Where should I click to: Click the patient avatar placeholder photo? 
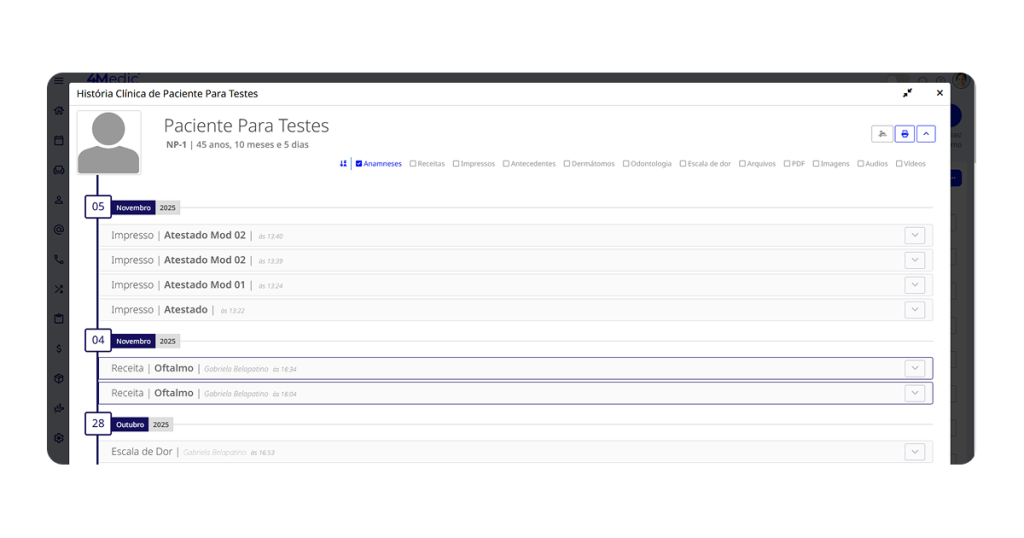pos(109,142)
